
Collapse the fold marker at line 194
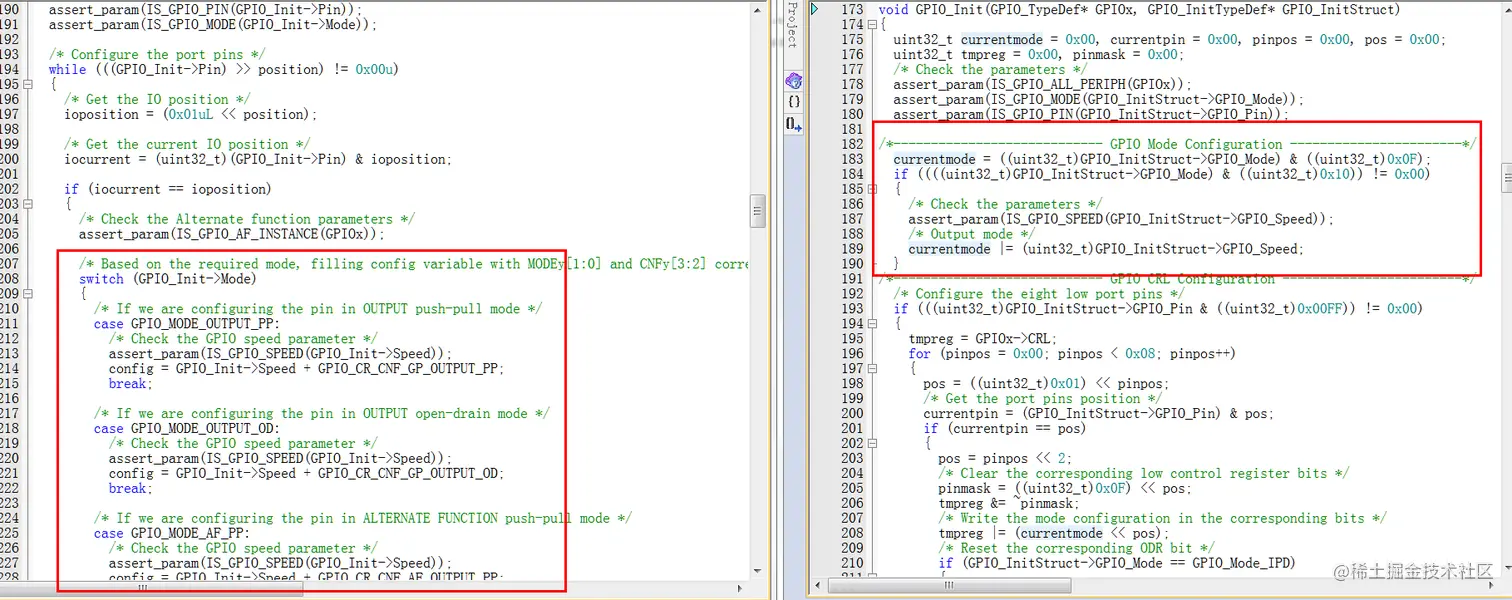pyautogui.click(x=871, y=324)
